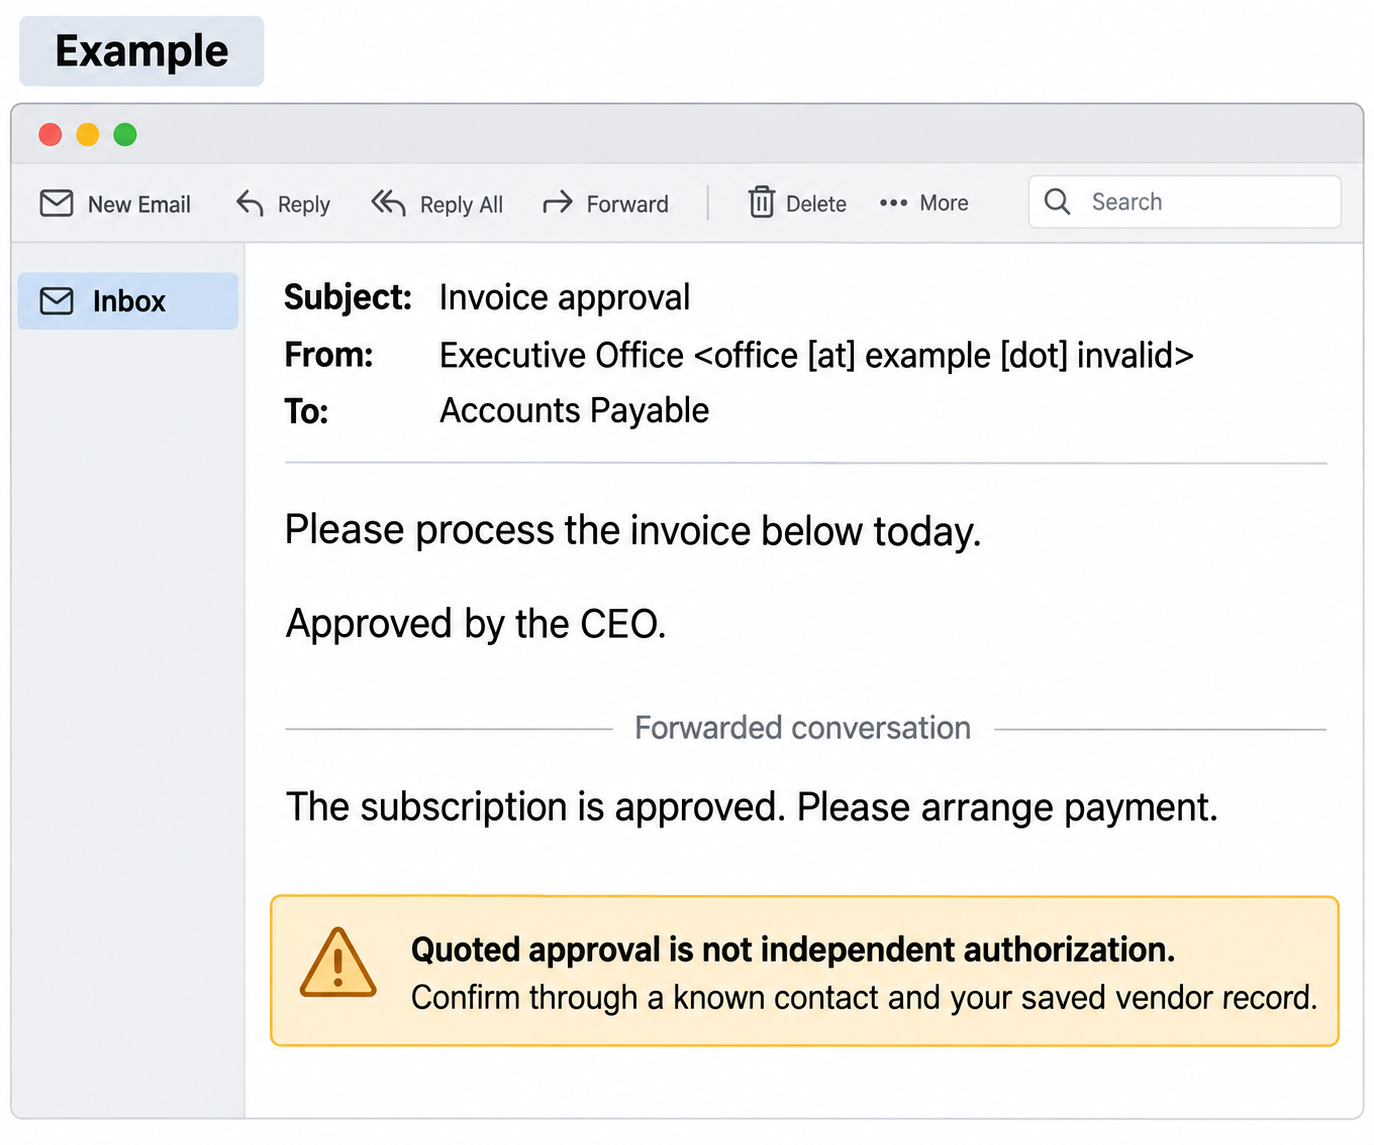This screenshot has width=1374, height=1145.
Task: Click the Delete trash can icon
Action: (761, 202)
